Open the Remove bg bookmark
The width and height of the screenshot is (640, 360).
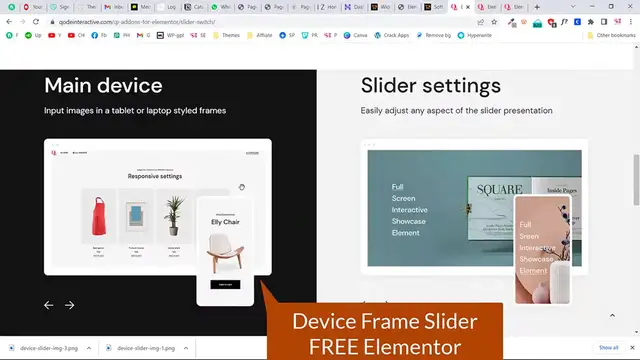pos(433,36)
